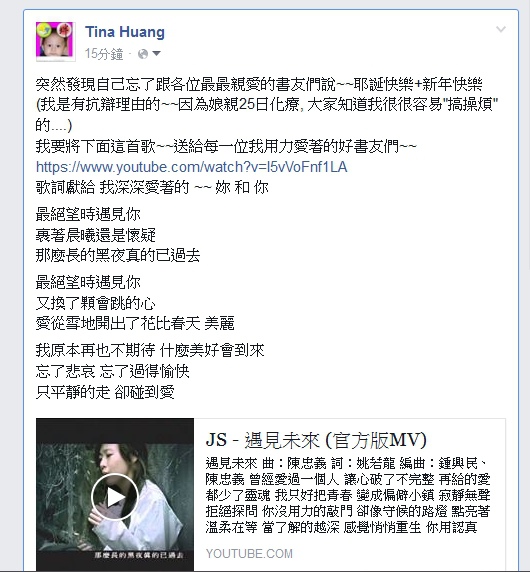Expand the audience selector dropdown arrow
The width and height of the screenshot is (530, 572).
click(x=156, y=54)
